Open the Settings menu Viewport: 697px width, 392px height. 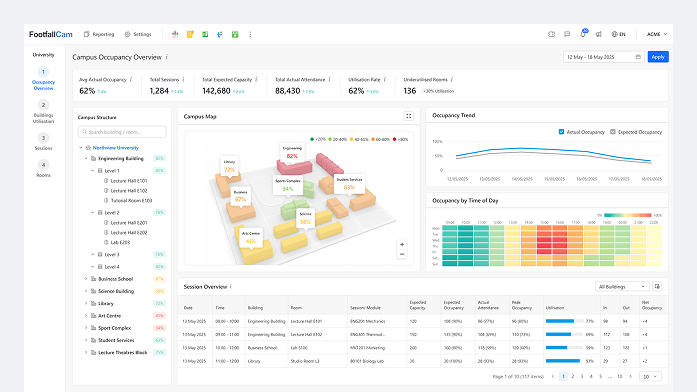tap(138, 34)
